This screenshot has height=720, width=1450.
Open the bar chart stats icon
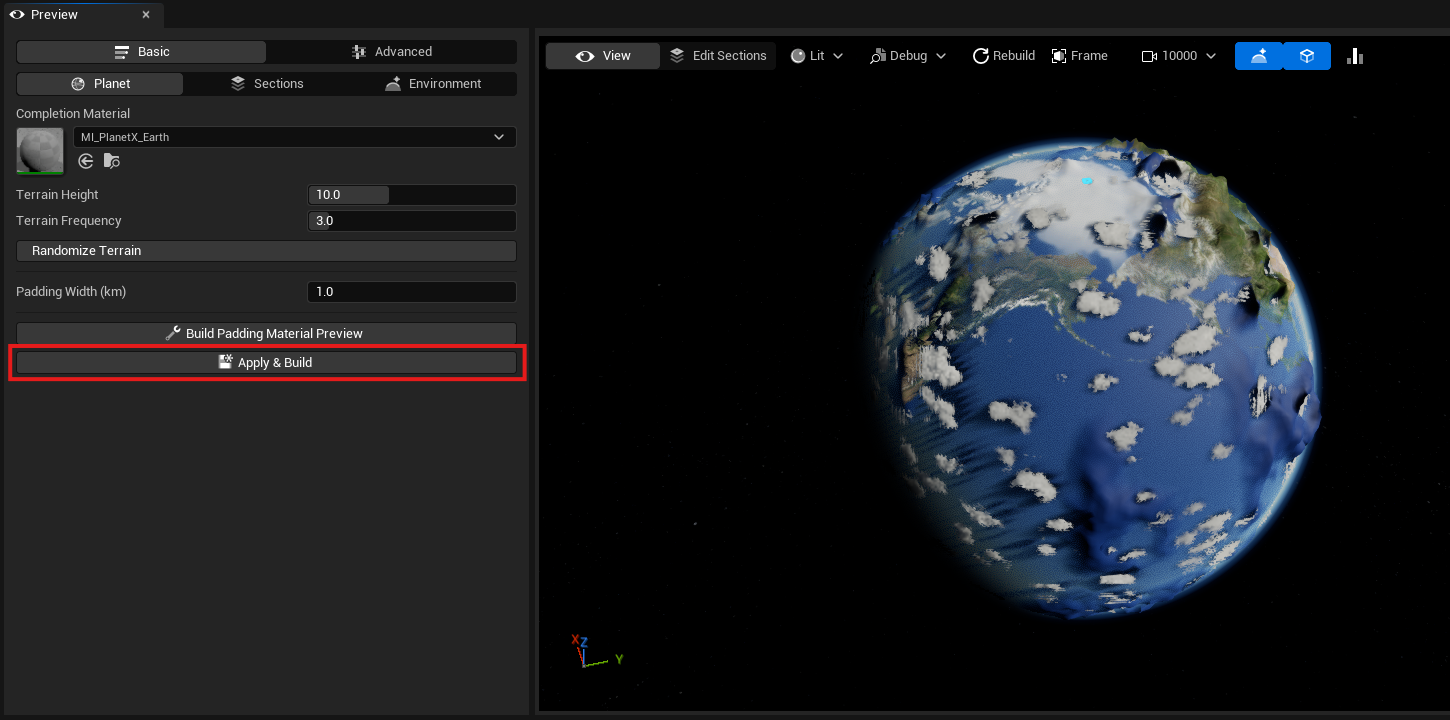pyautogui.click(x=1355, y=56)
